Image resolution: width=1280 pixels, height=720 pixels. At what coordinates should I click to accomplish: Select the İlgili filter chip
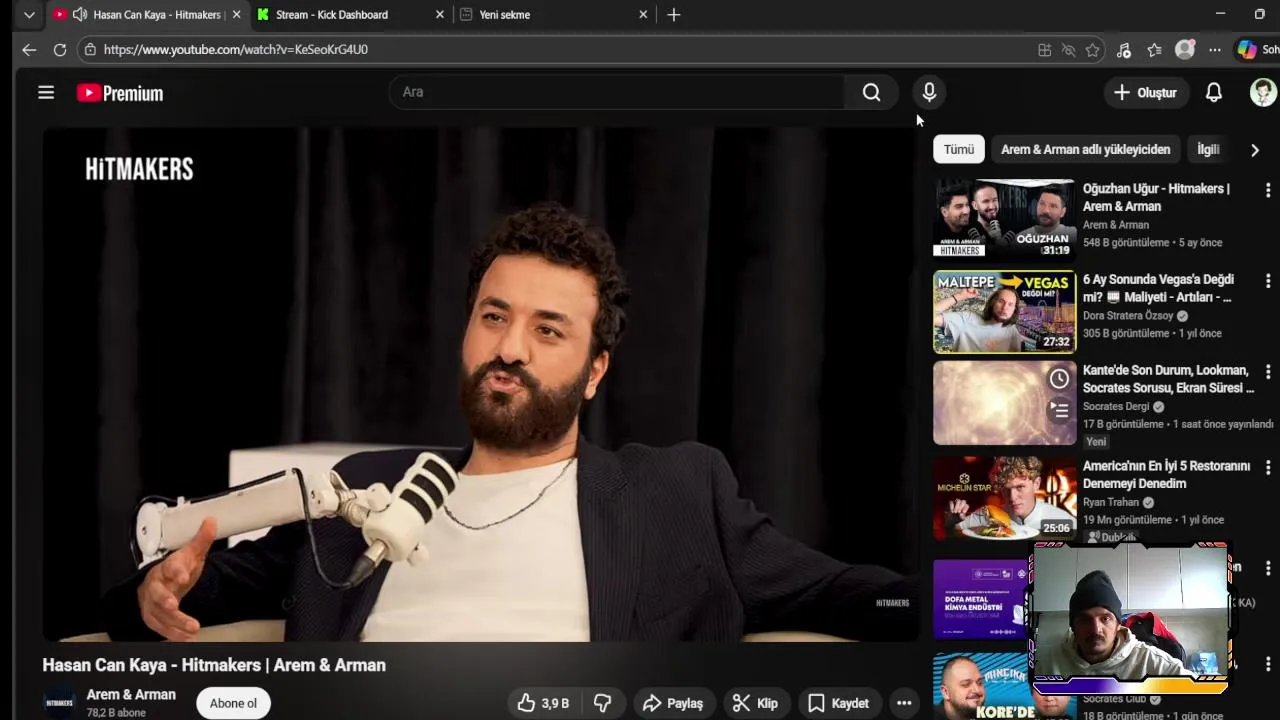point(1208,149)
